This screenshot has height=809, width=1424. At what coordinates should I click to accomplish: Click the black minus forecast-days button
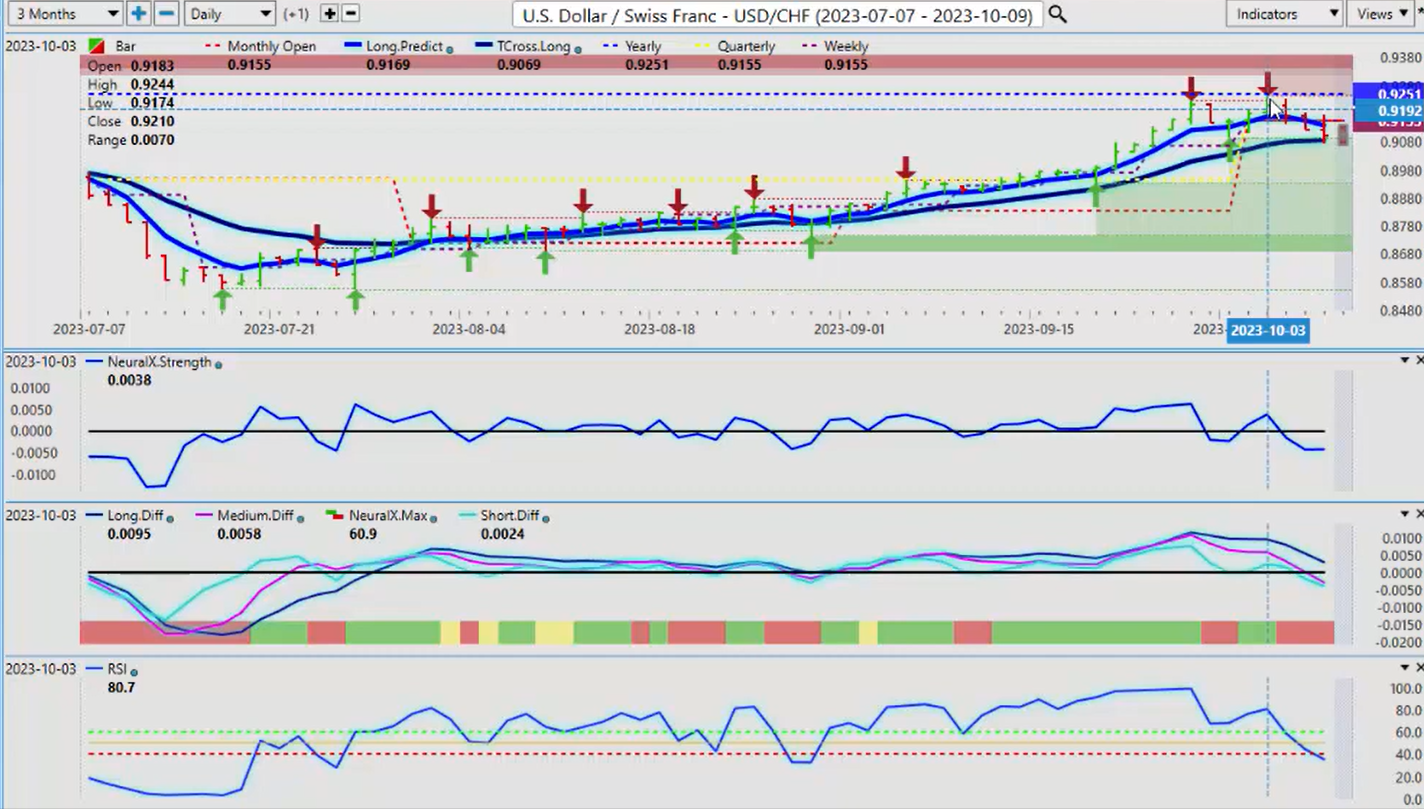pyautogui.click(x=351, y=14)
